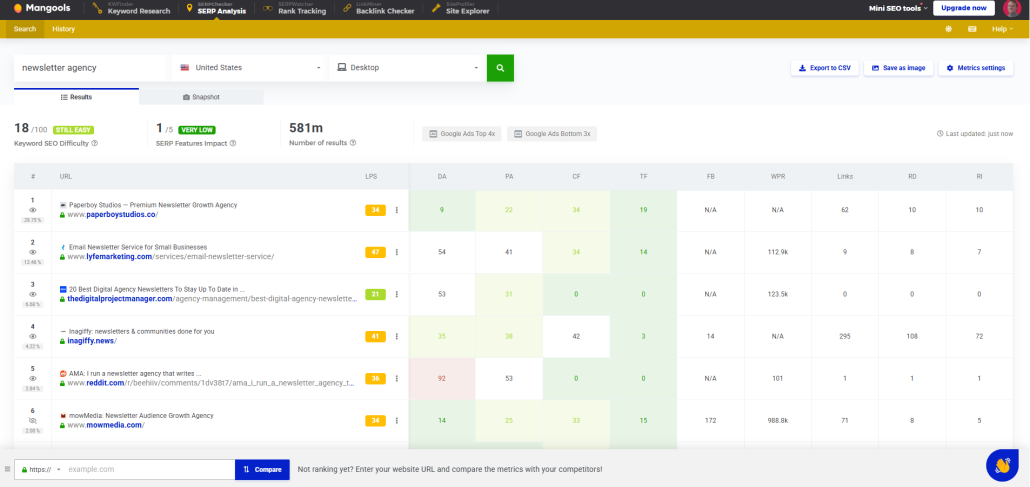Screen dimensions: 1030x487
Task: Open paperboystudios.co URL link
Action: tap(112, 214)
